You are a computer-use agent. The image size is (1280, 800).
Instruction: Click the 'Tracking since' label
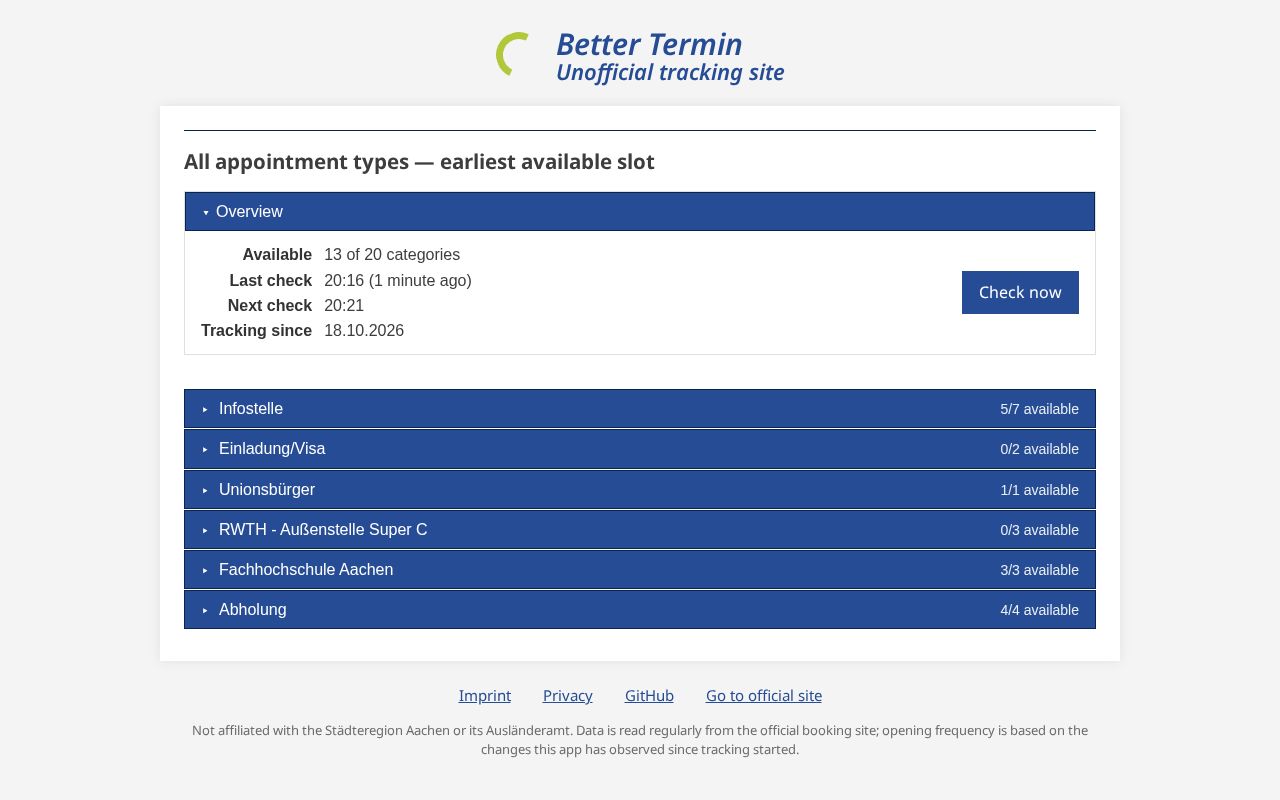click(x=256, y=331)
